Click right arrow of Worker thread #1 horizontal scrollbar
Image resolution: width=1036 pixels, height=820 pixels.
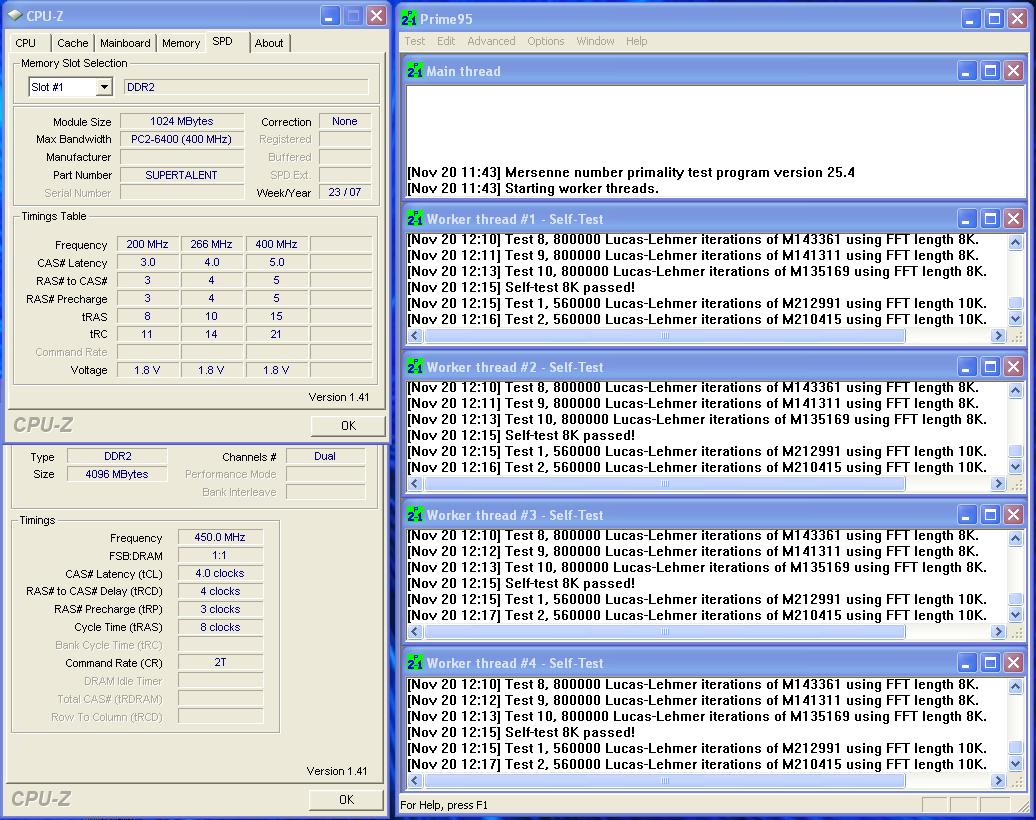998,336
